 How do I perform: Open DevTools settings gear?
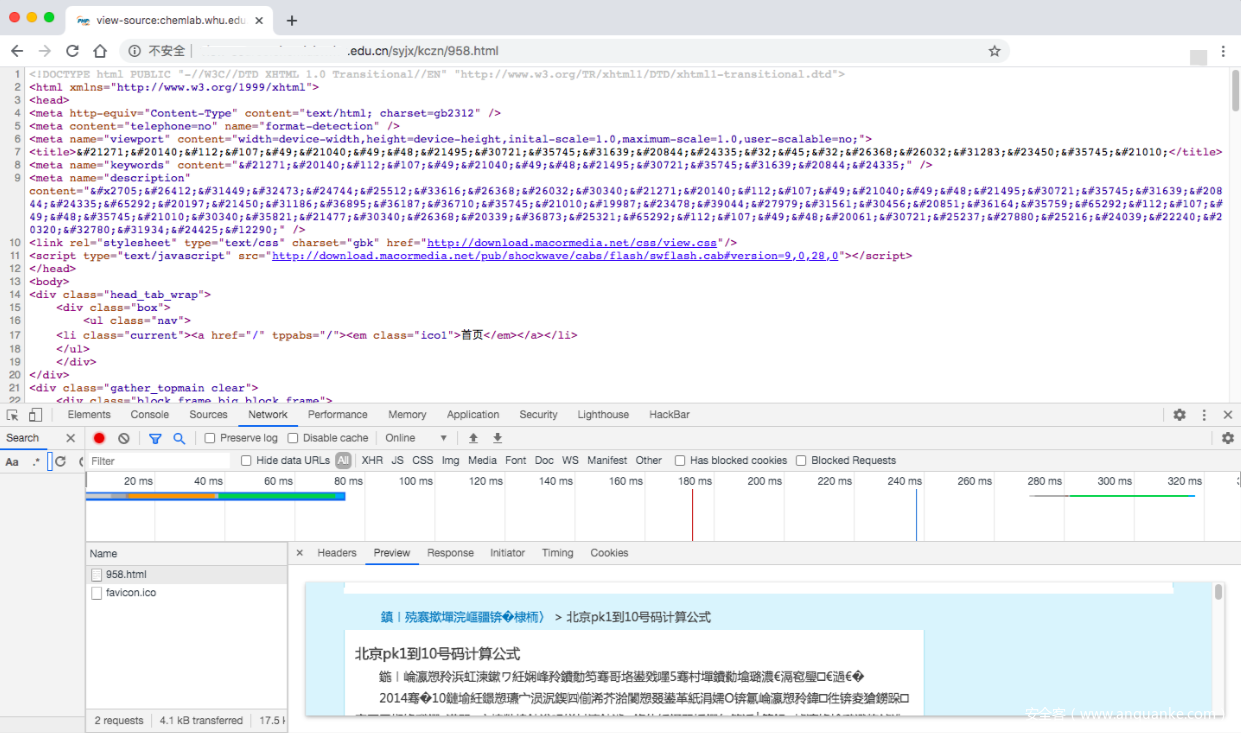(1179, 415)
